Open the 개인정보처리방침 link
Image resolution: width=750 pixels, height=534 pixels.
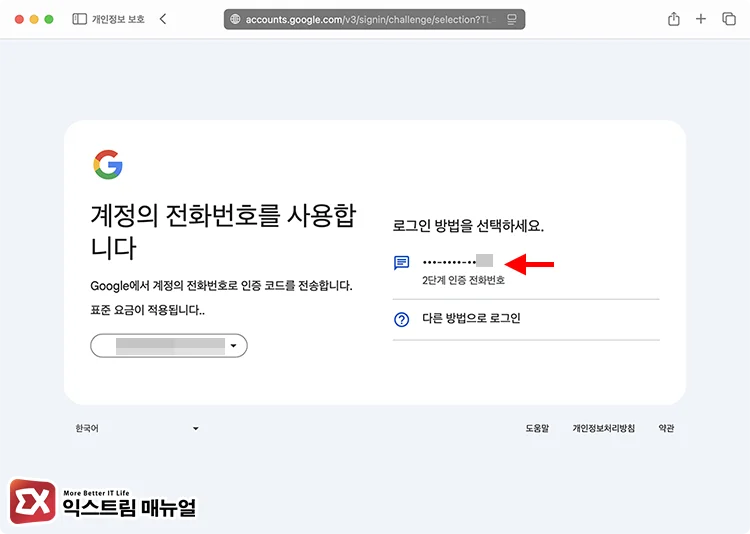[604, 428]
